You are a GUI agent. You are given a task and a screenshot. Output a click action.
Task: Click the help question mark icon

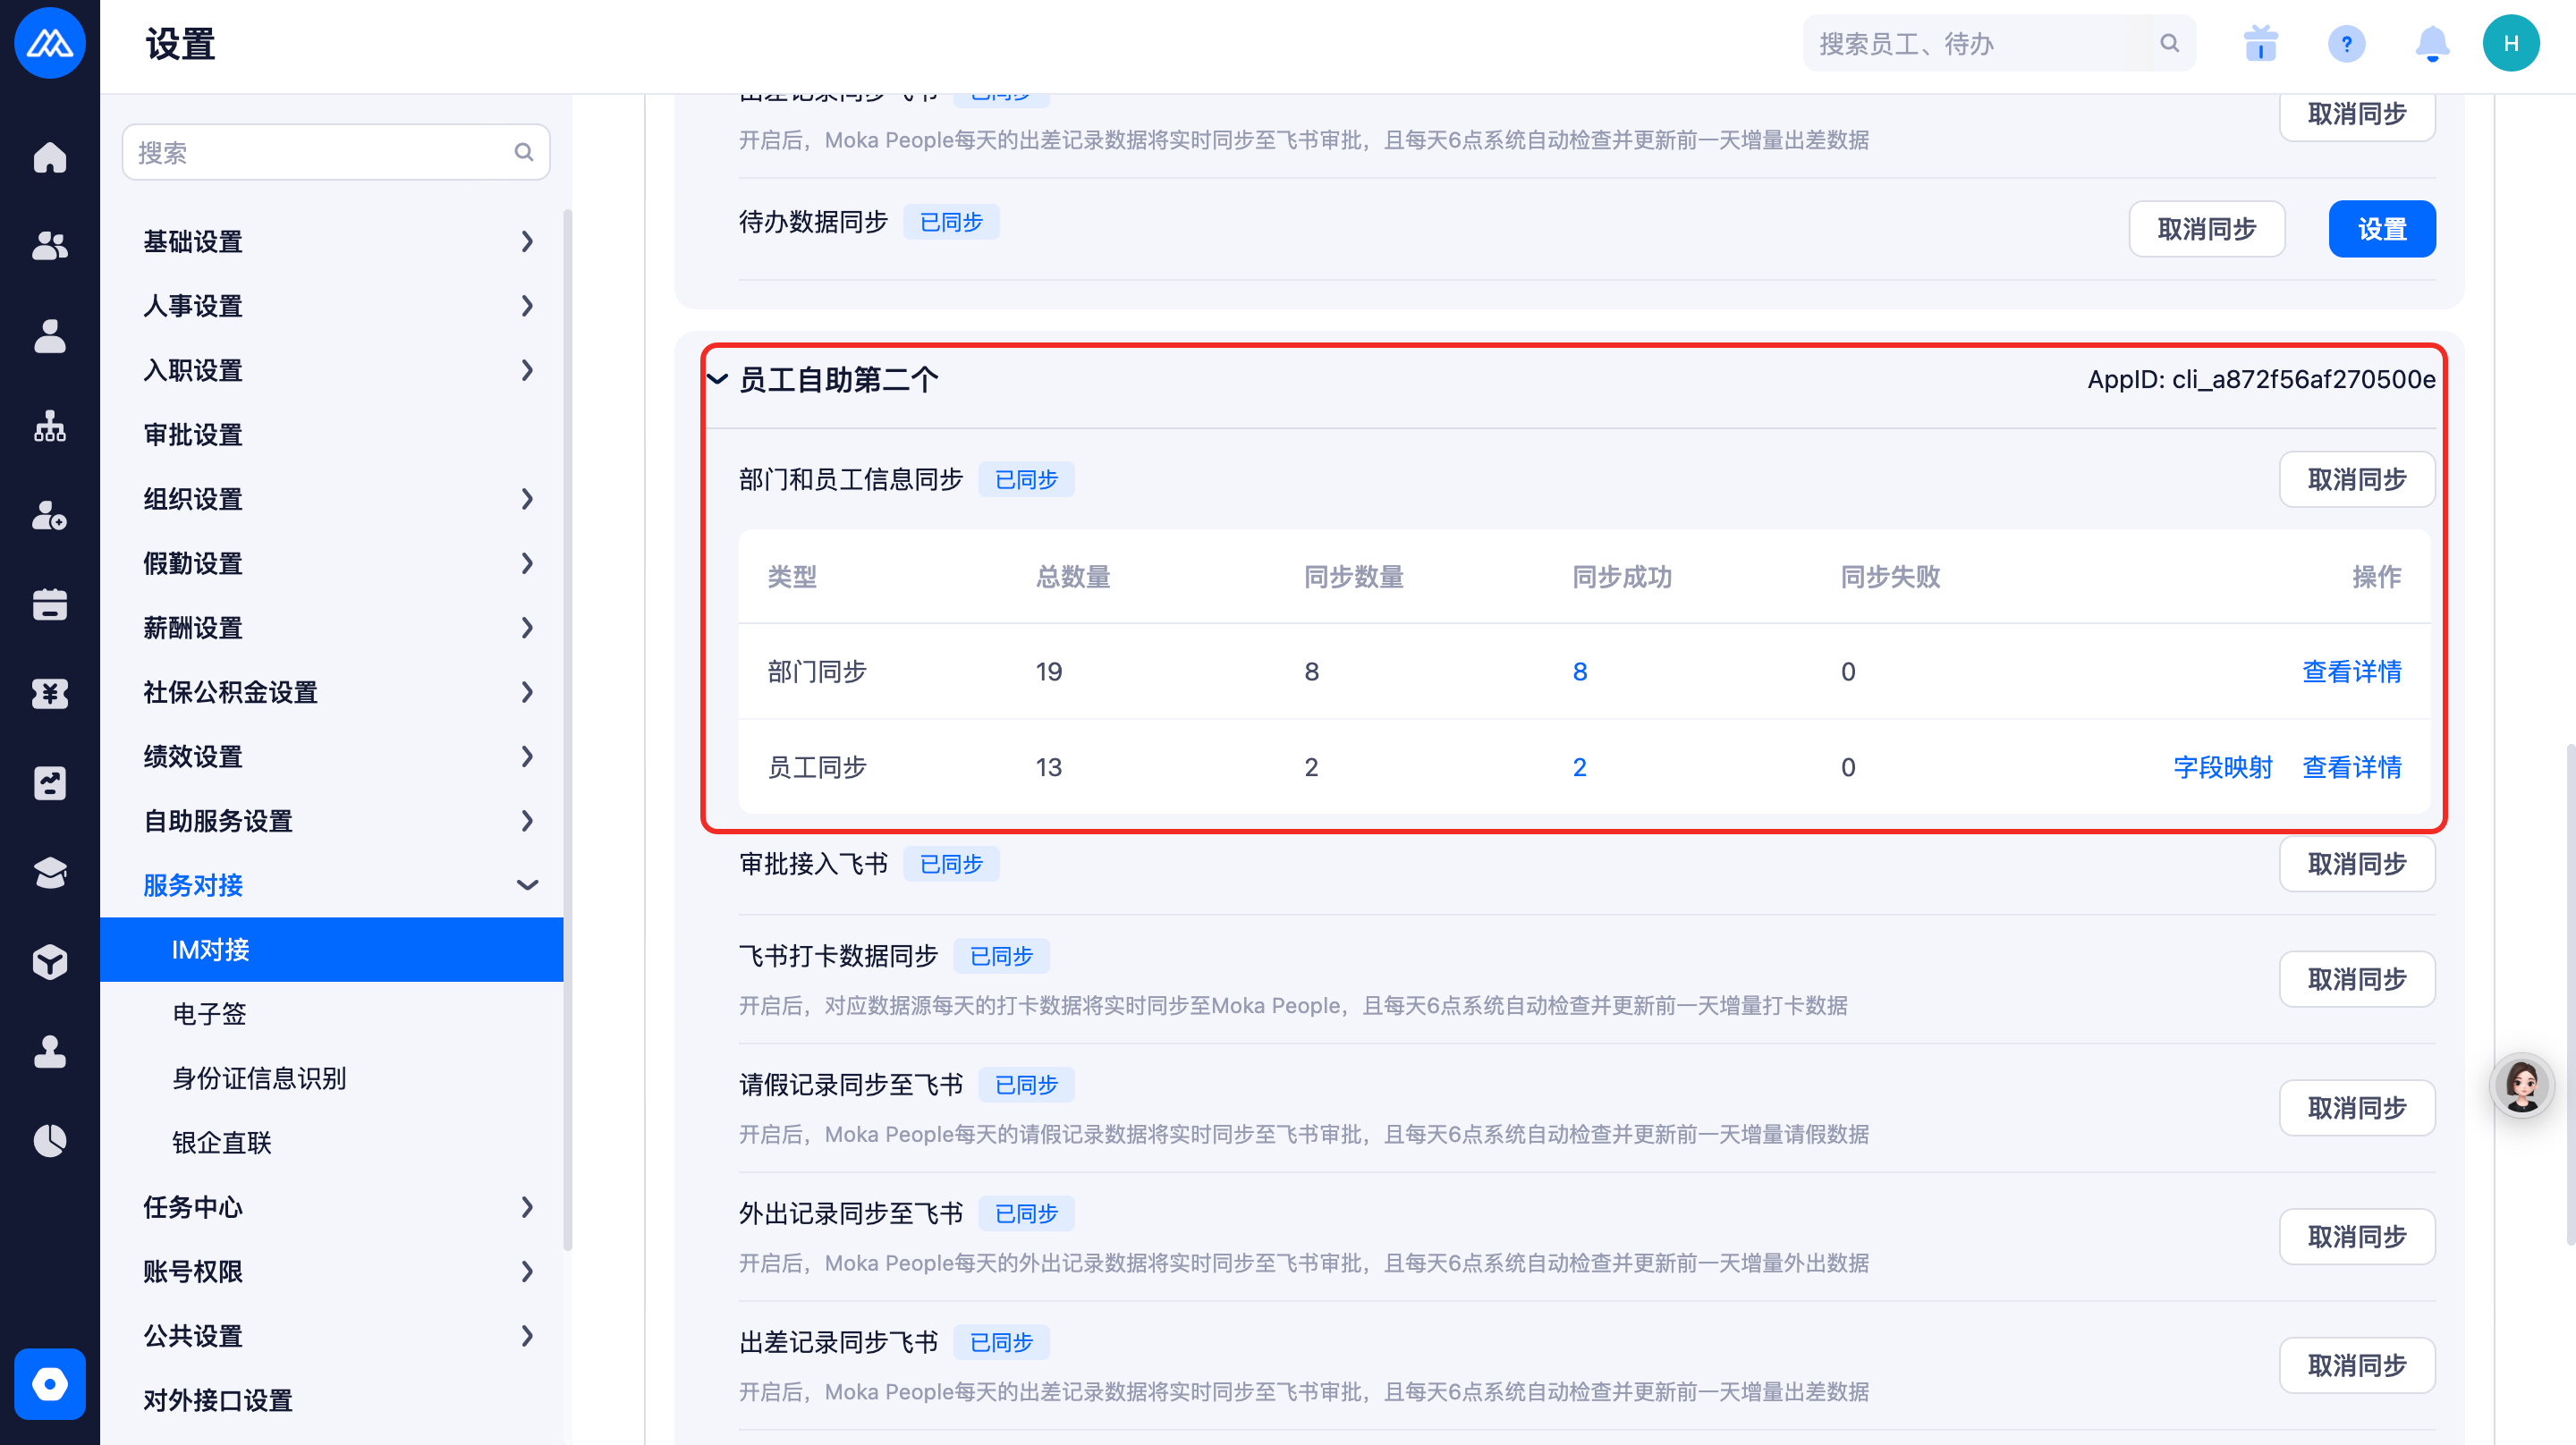2346,44
